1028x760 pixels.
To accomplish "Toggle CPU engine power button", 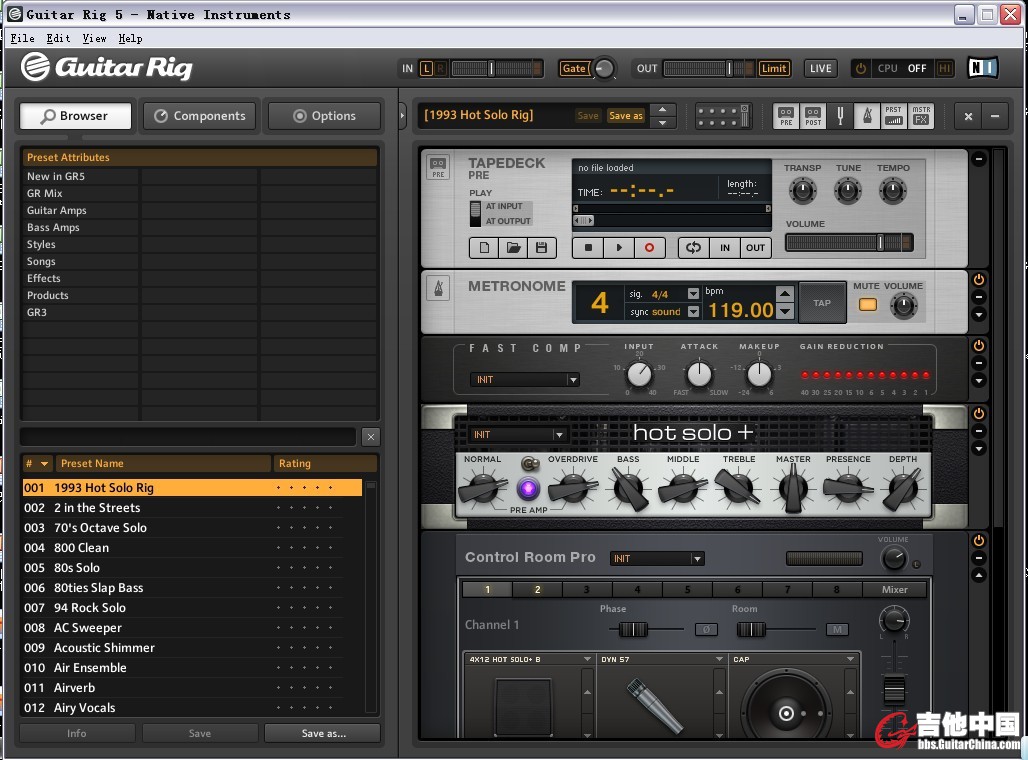I will coord(861,68).
